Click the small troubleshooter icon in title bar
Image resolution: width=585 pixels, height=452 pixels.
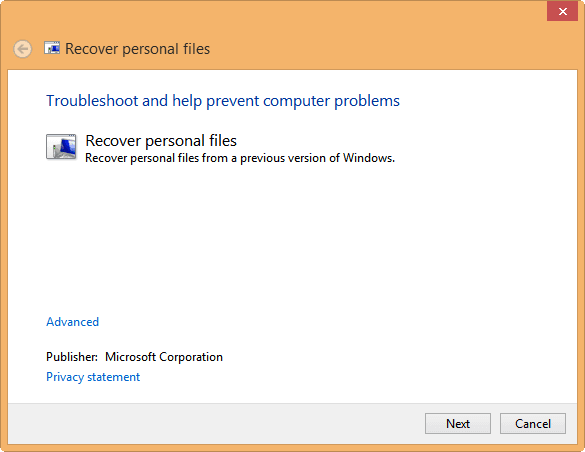[x=52, y=48]
